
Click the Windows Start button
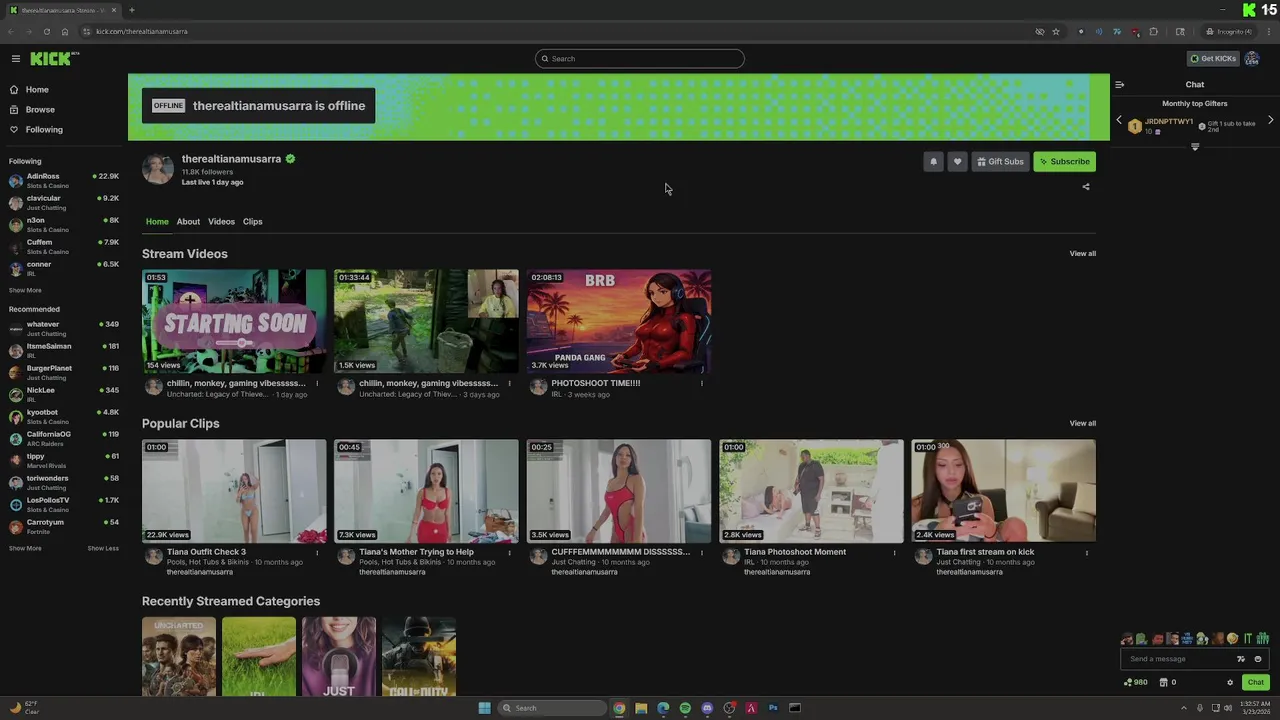click(x=485, y=708)
